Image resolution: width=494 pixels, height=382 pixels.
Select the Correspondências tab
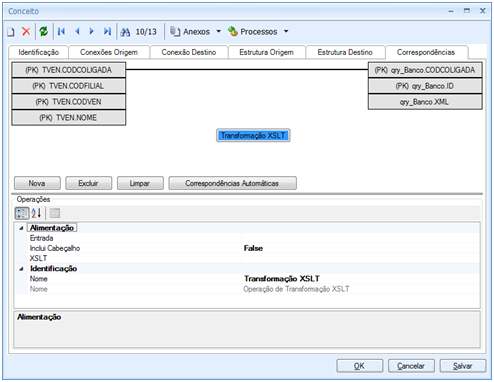(x=426, y=52)
